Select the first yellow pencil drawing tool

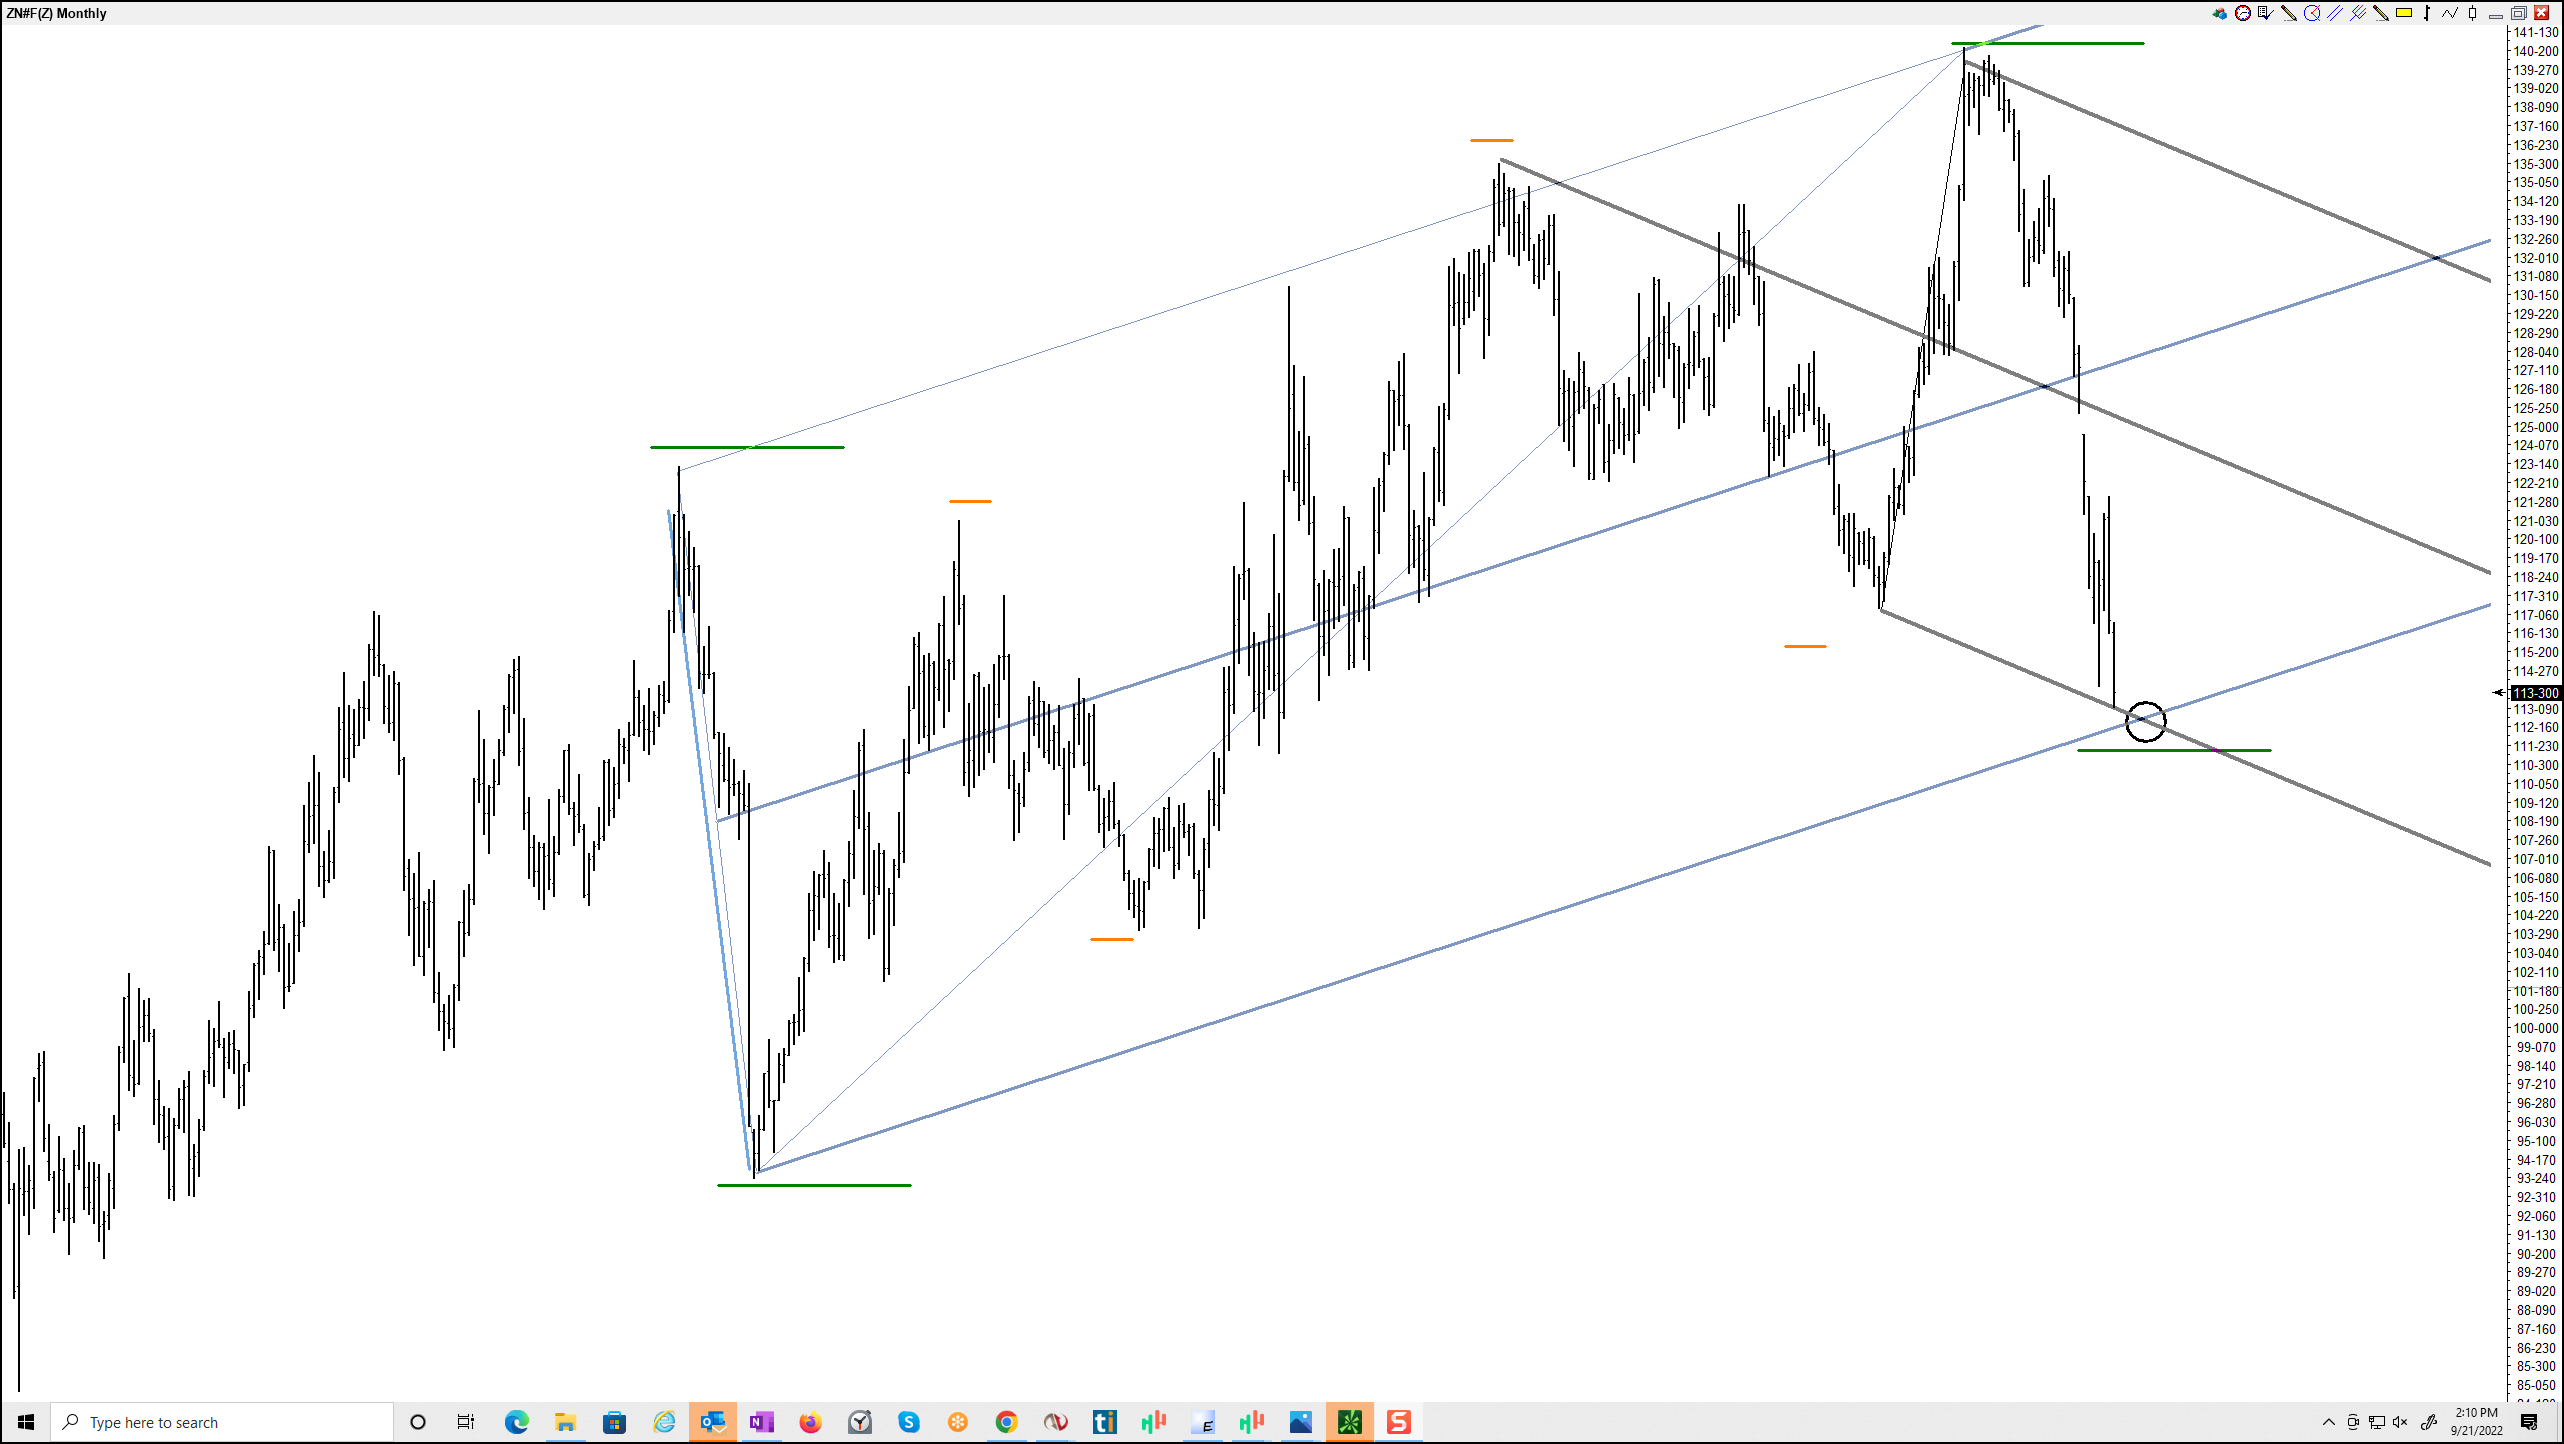point(2288,13)
